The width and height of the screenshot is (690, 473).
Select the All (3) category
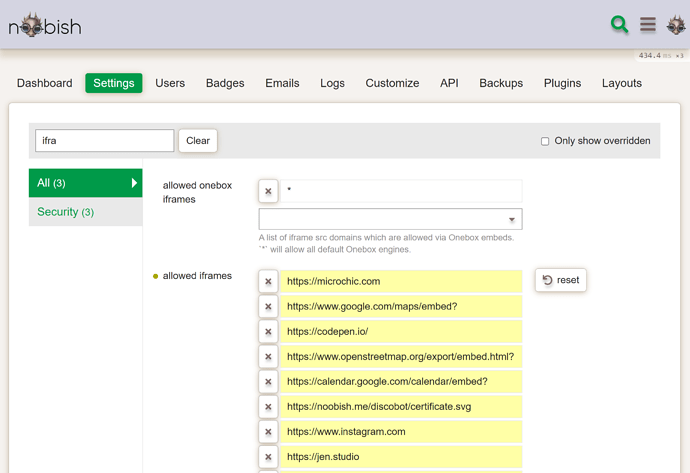85,183
